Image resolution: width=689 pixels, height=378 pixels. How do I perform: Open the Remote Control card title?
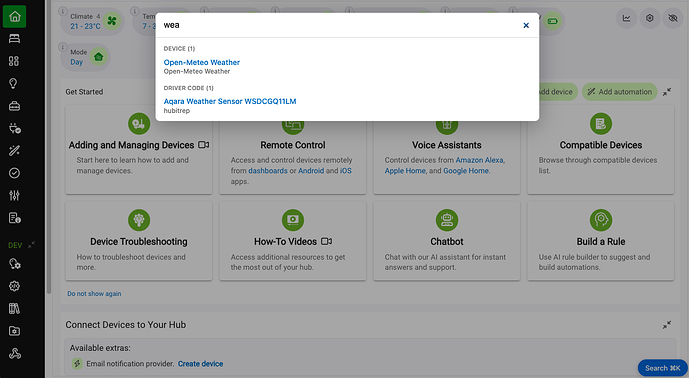pos(293,145)
